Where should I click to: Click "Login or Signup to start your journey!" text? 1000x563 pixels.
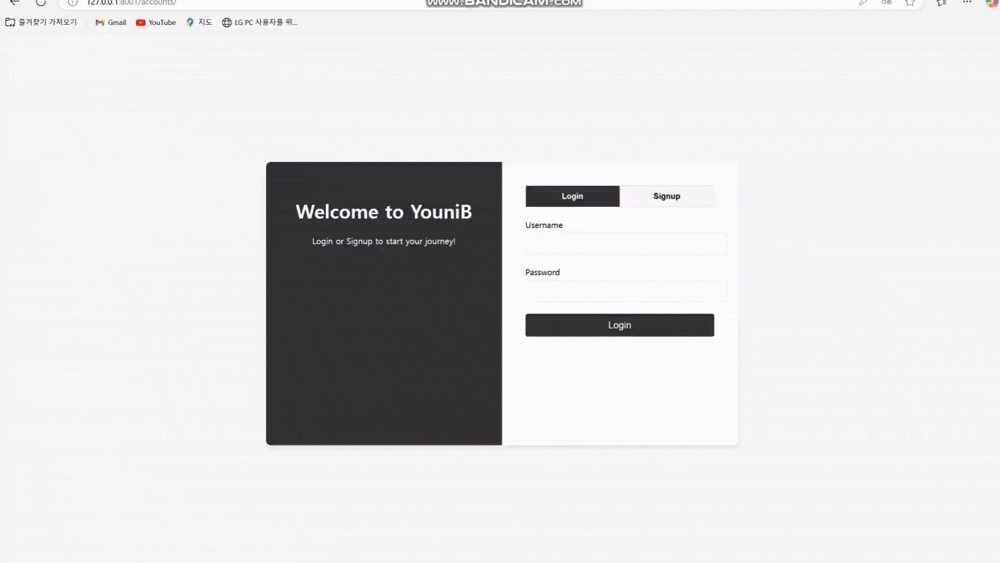point(383,242)
